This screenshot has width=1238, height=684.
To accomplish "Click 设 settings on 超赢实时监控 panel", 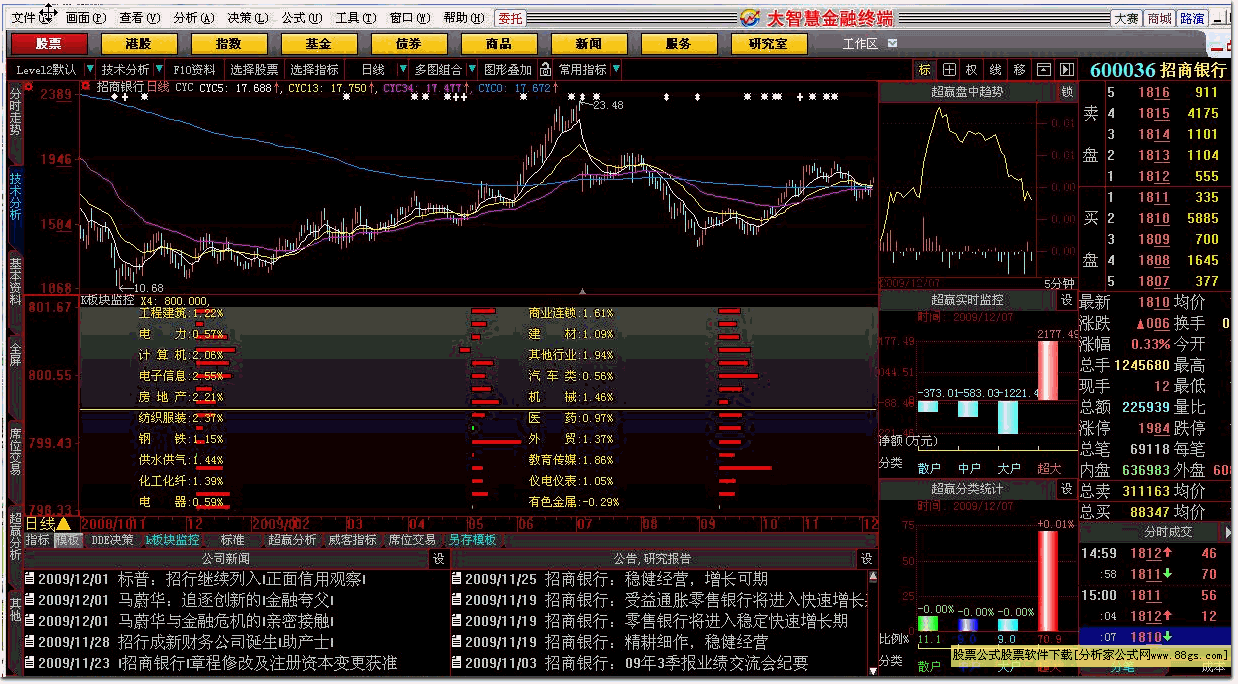I will point(1067,300).
